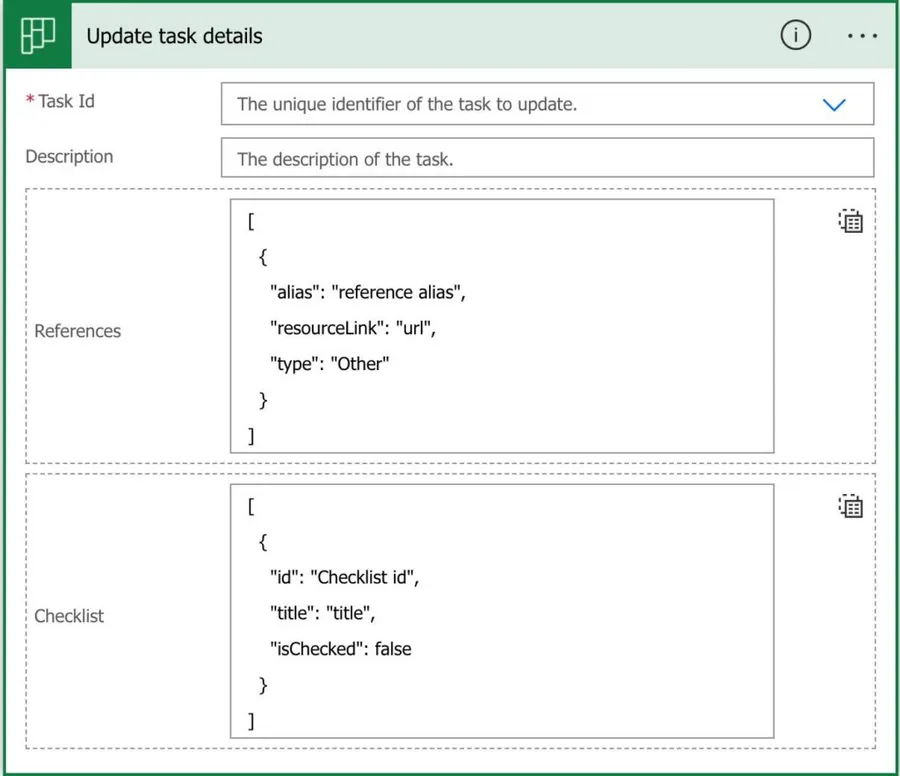The image size is (900, 776).
Task: Click the Description input field
Action: pos(546,158)
